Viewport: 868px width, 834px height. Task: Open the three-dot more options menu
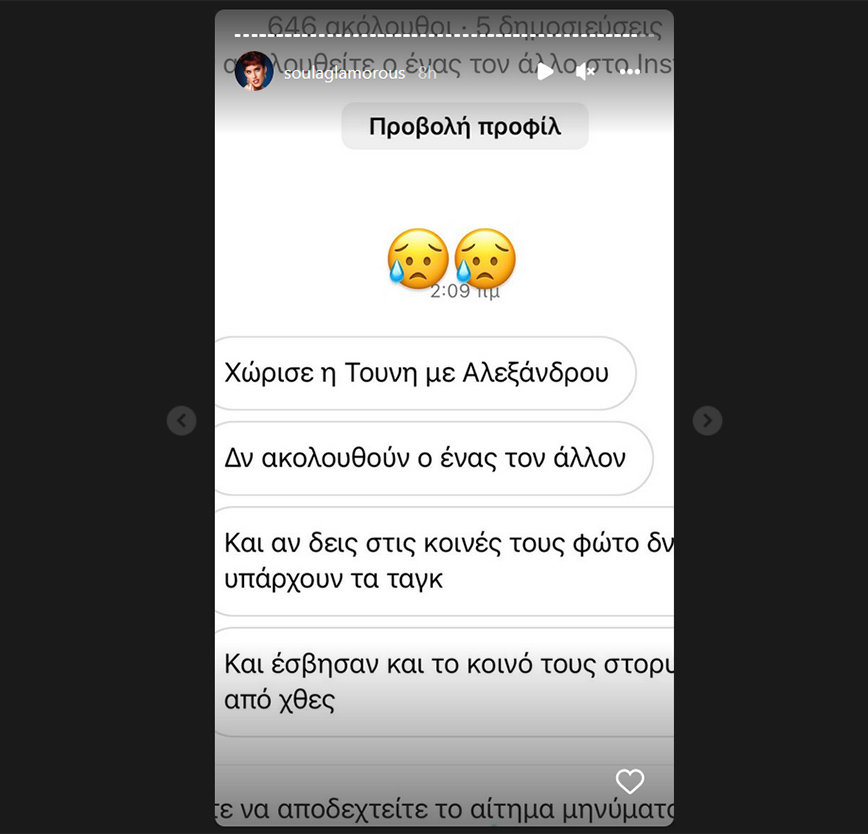630,72
